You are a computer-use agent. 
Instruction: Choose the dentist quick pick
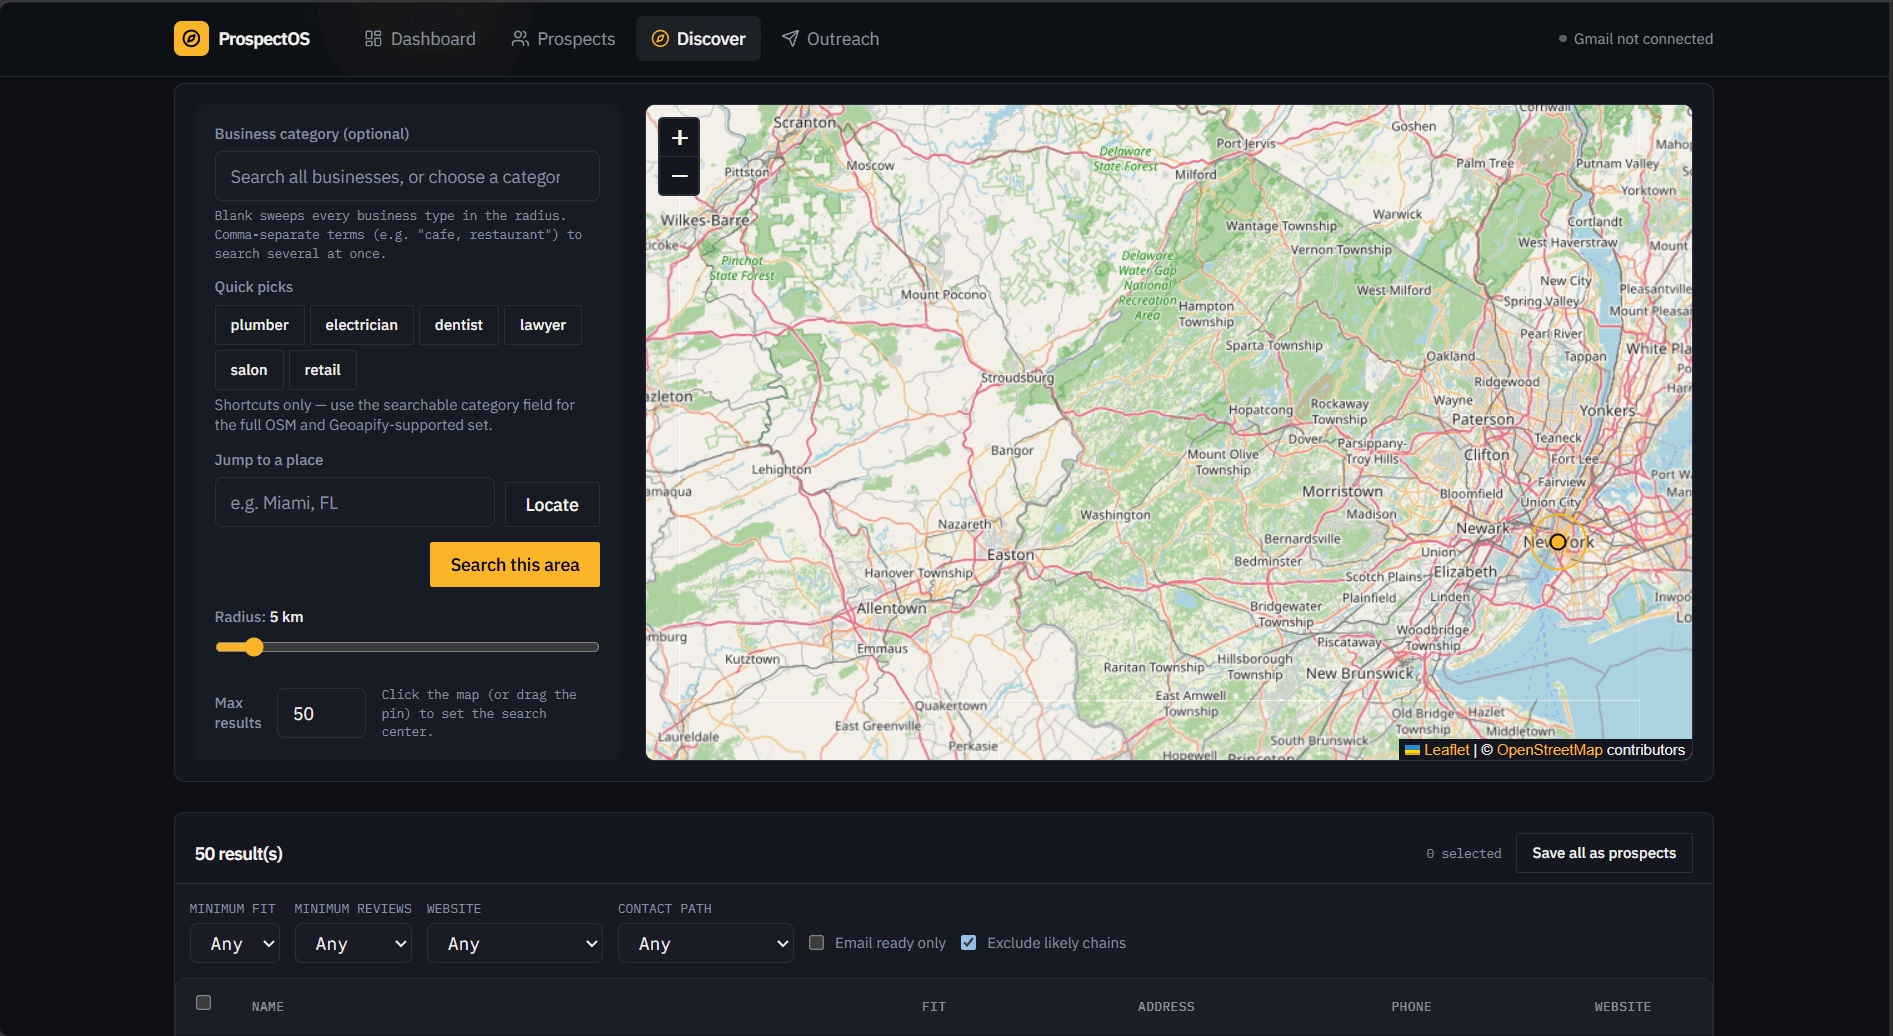tap(458, 325)
